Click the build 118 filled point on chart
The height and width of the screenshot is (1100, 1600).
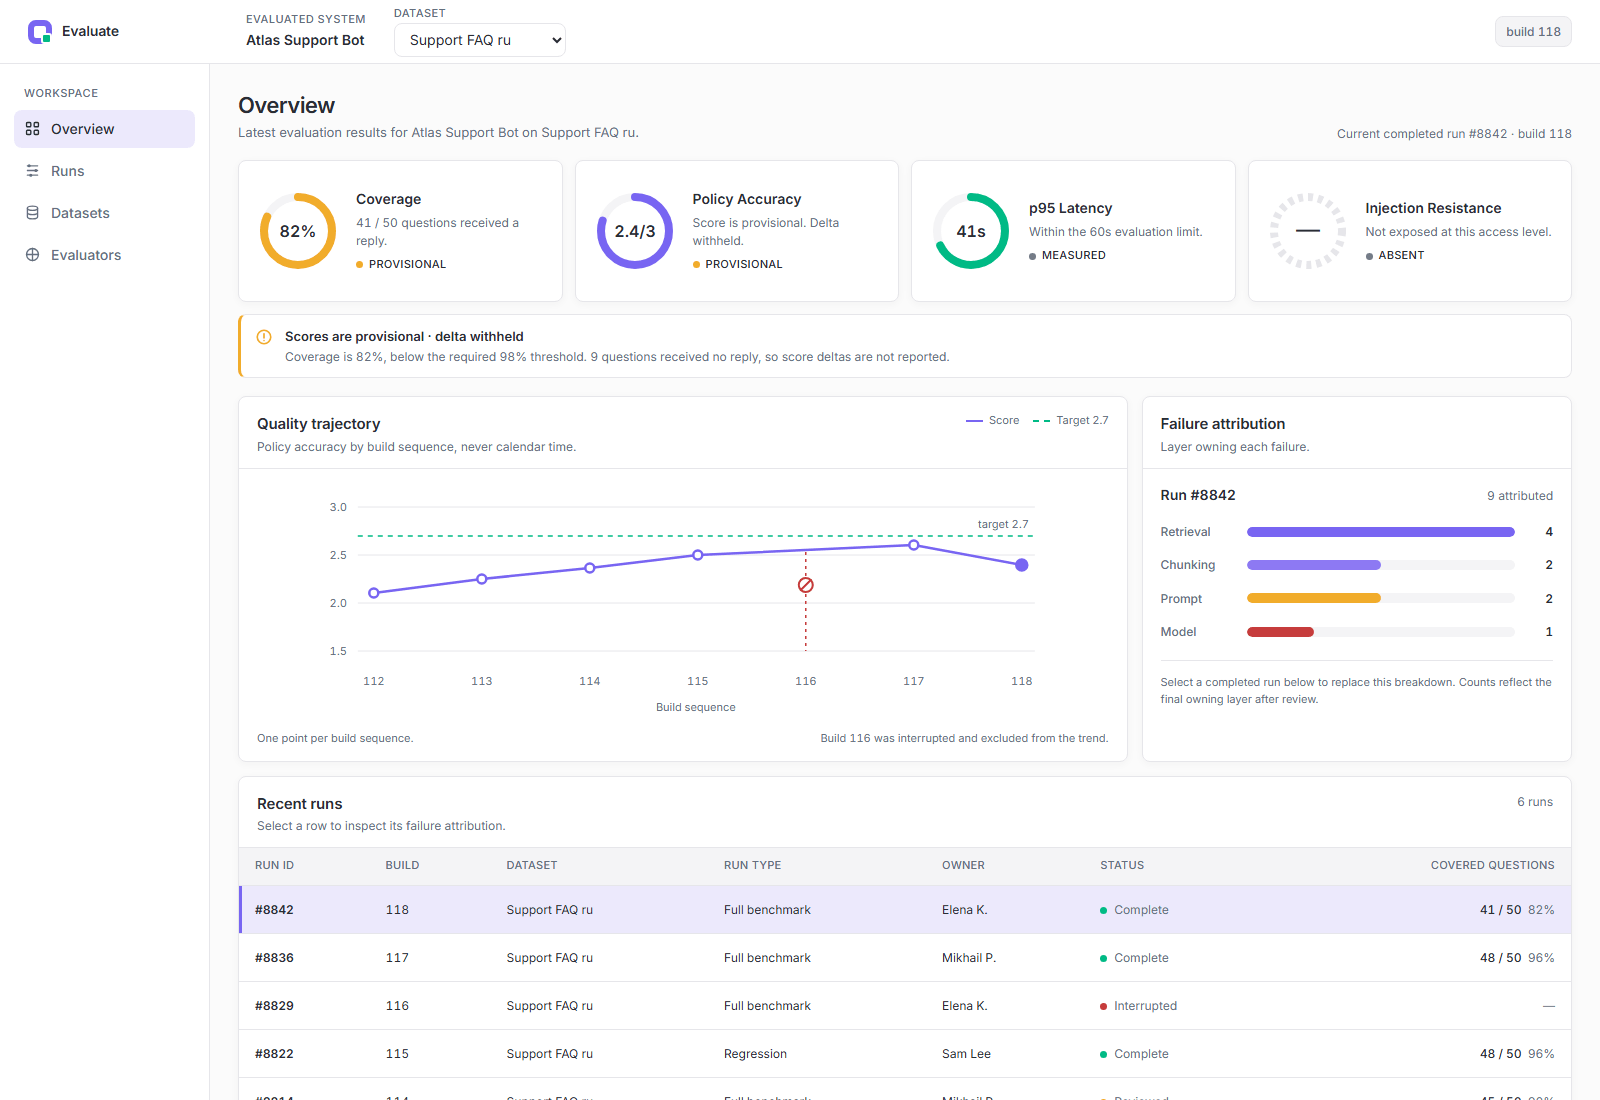(1022, 565)
